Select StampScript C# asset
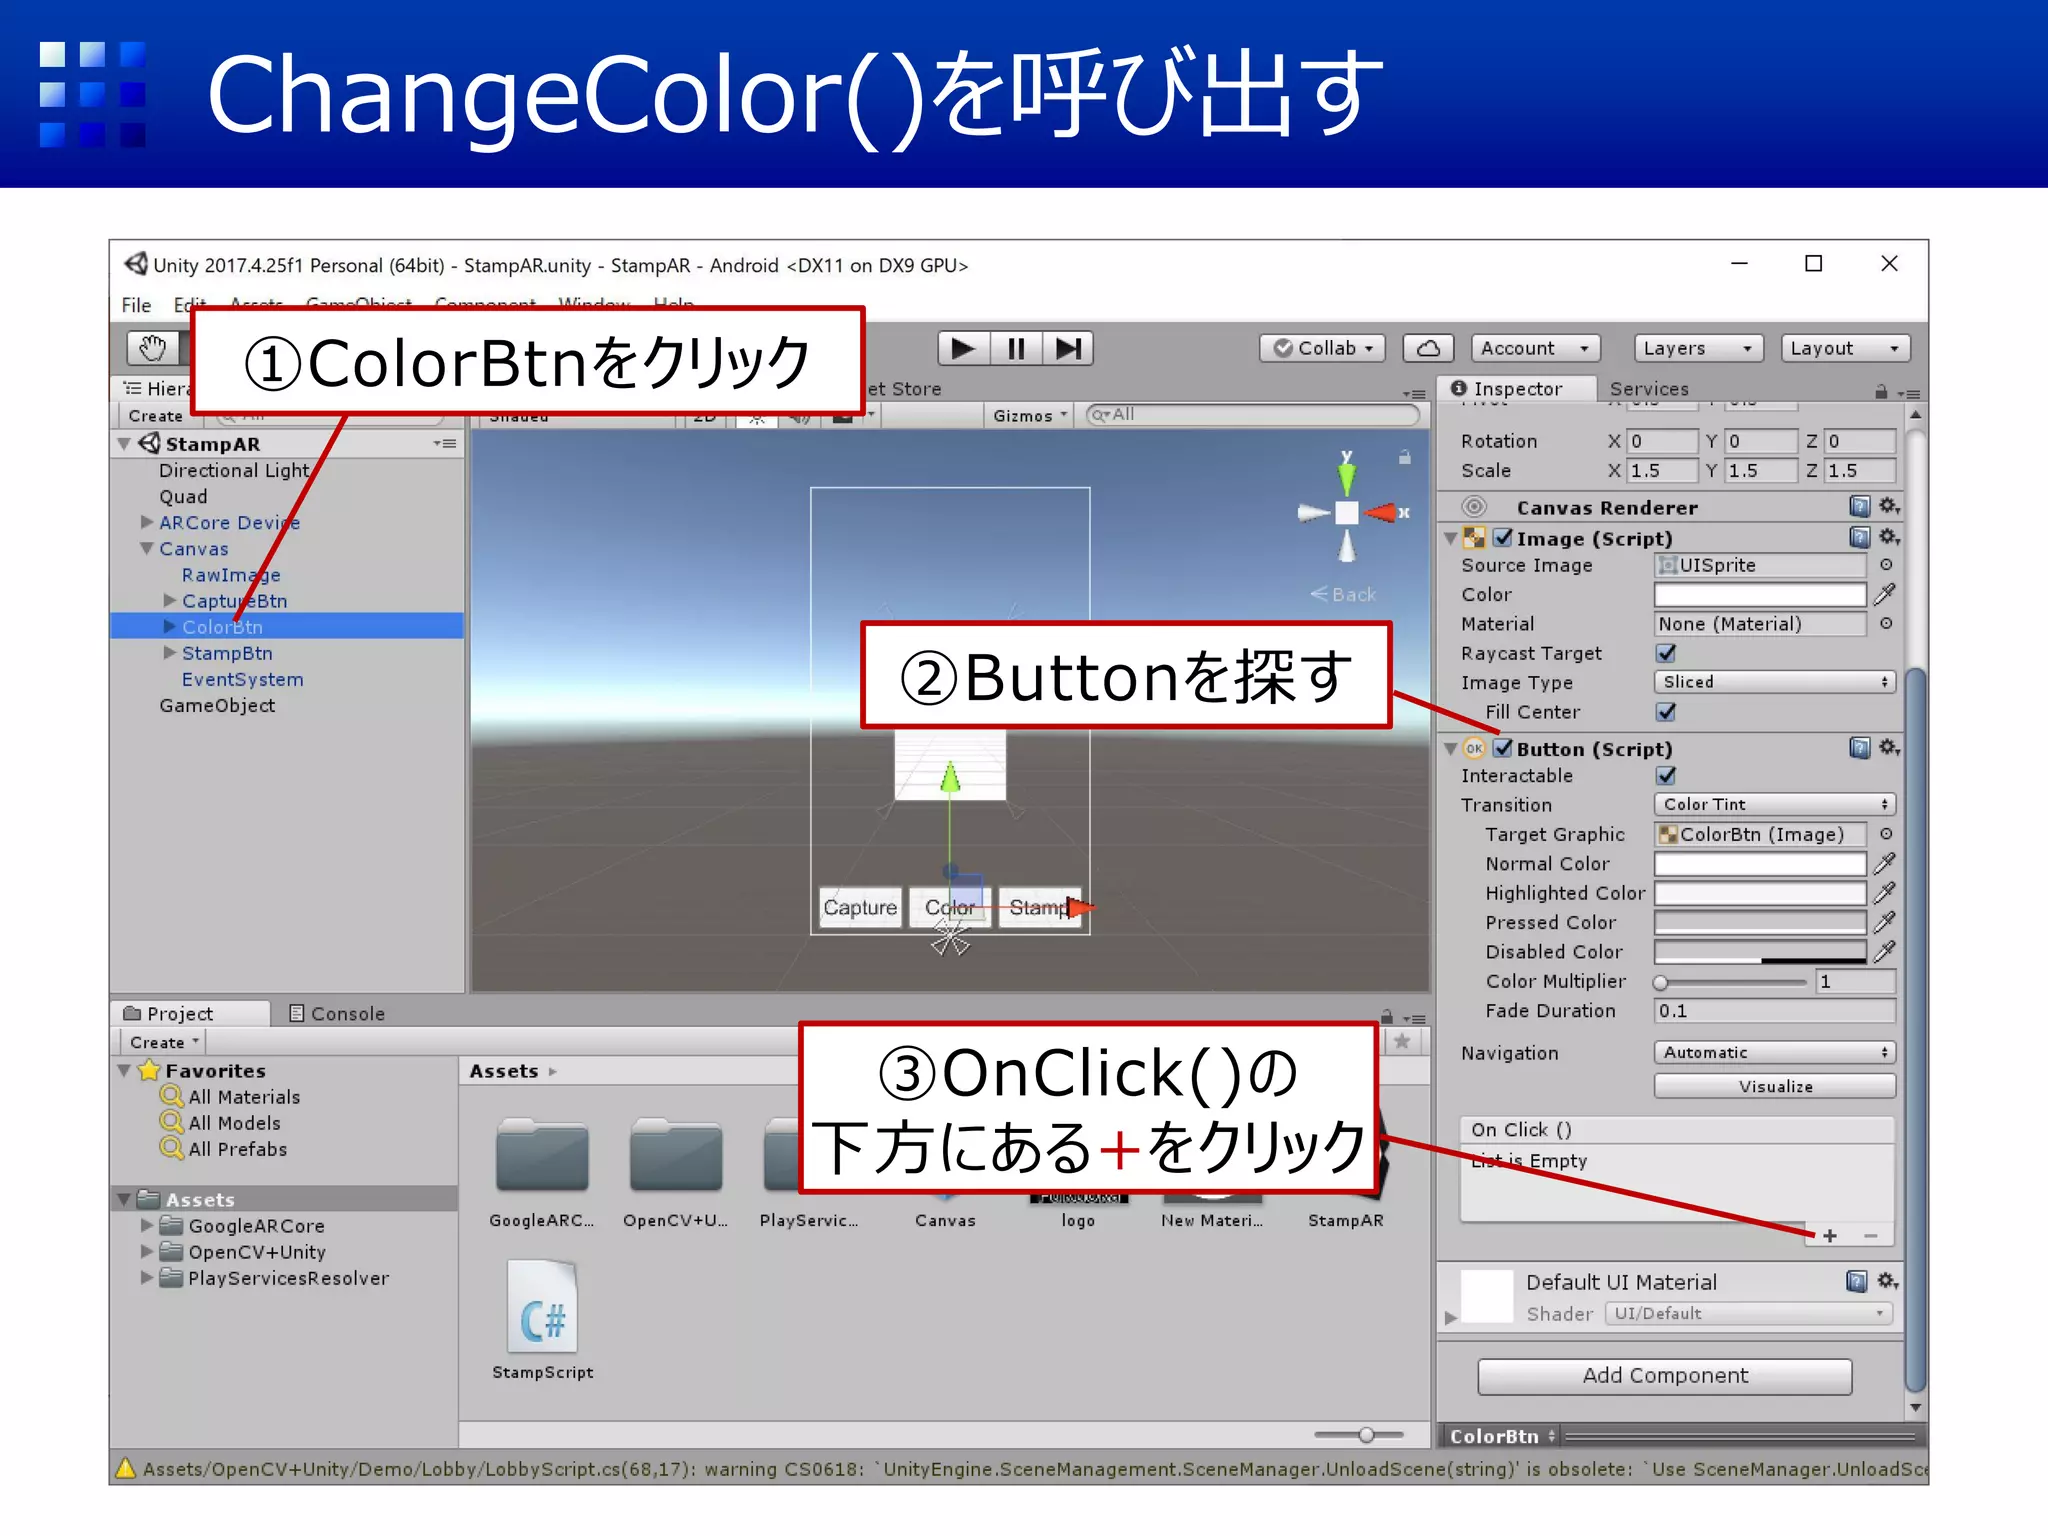 coord(542,1320)
